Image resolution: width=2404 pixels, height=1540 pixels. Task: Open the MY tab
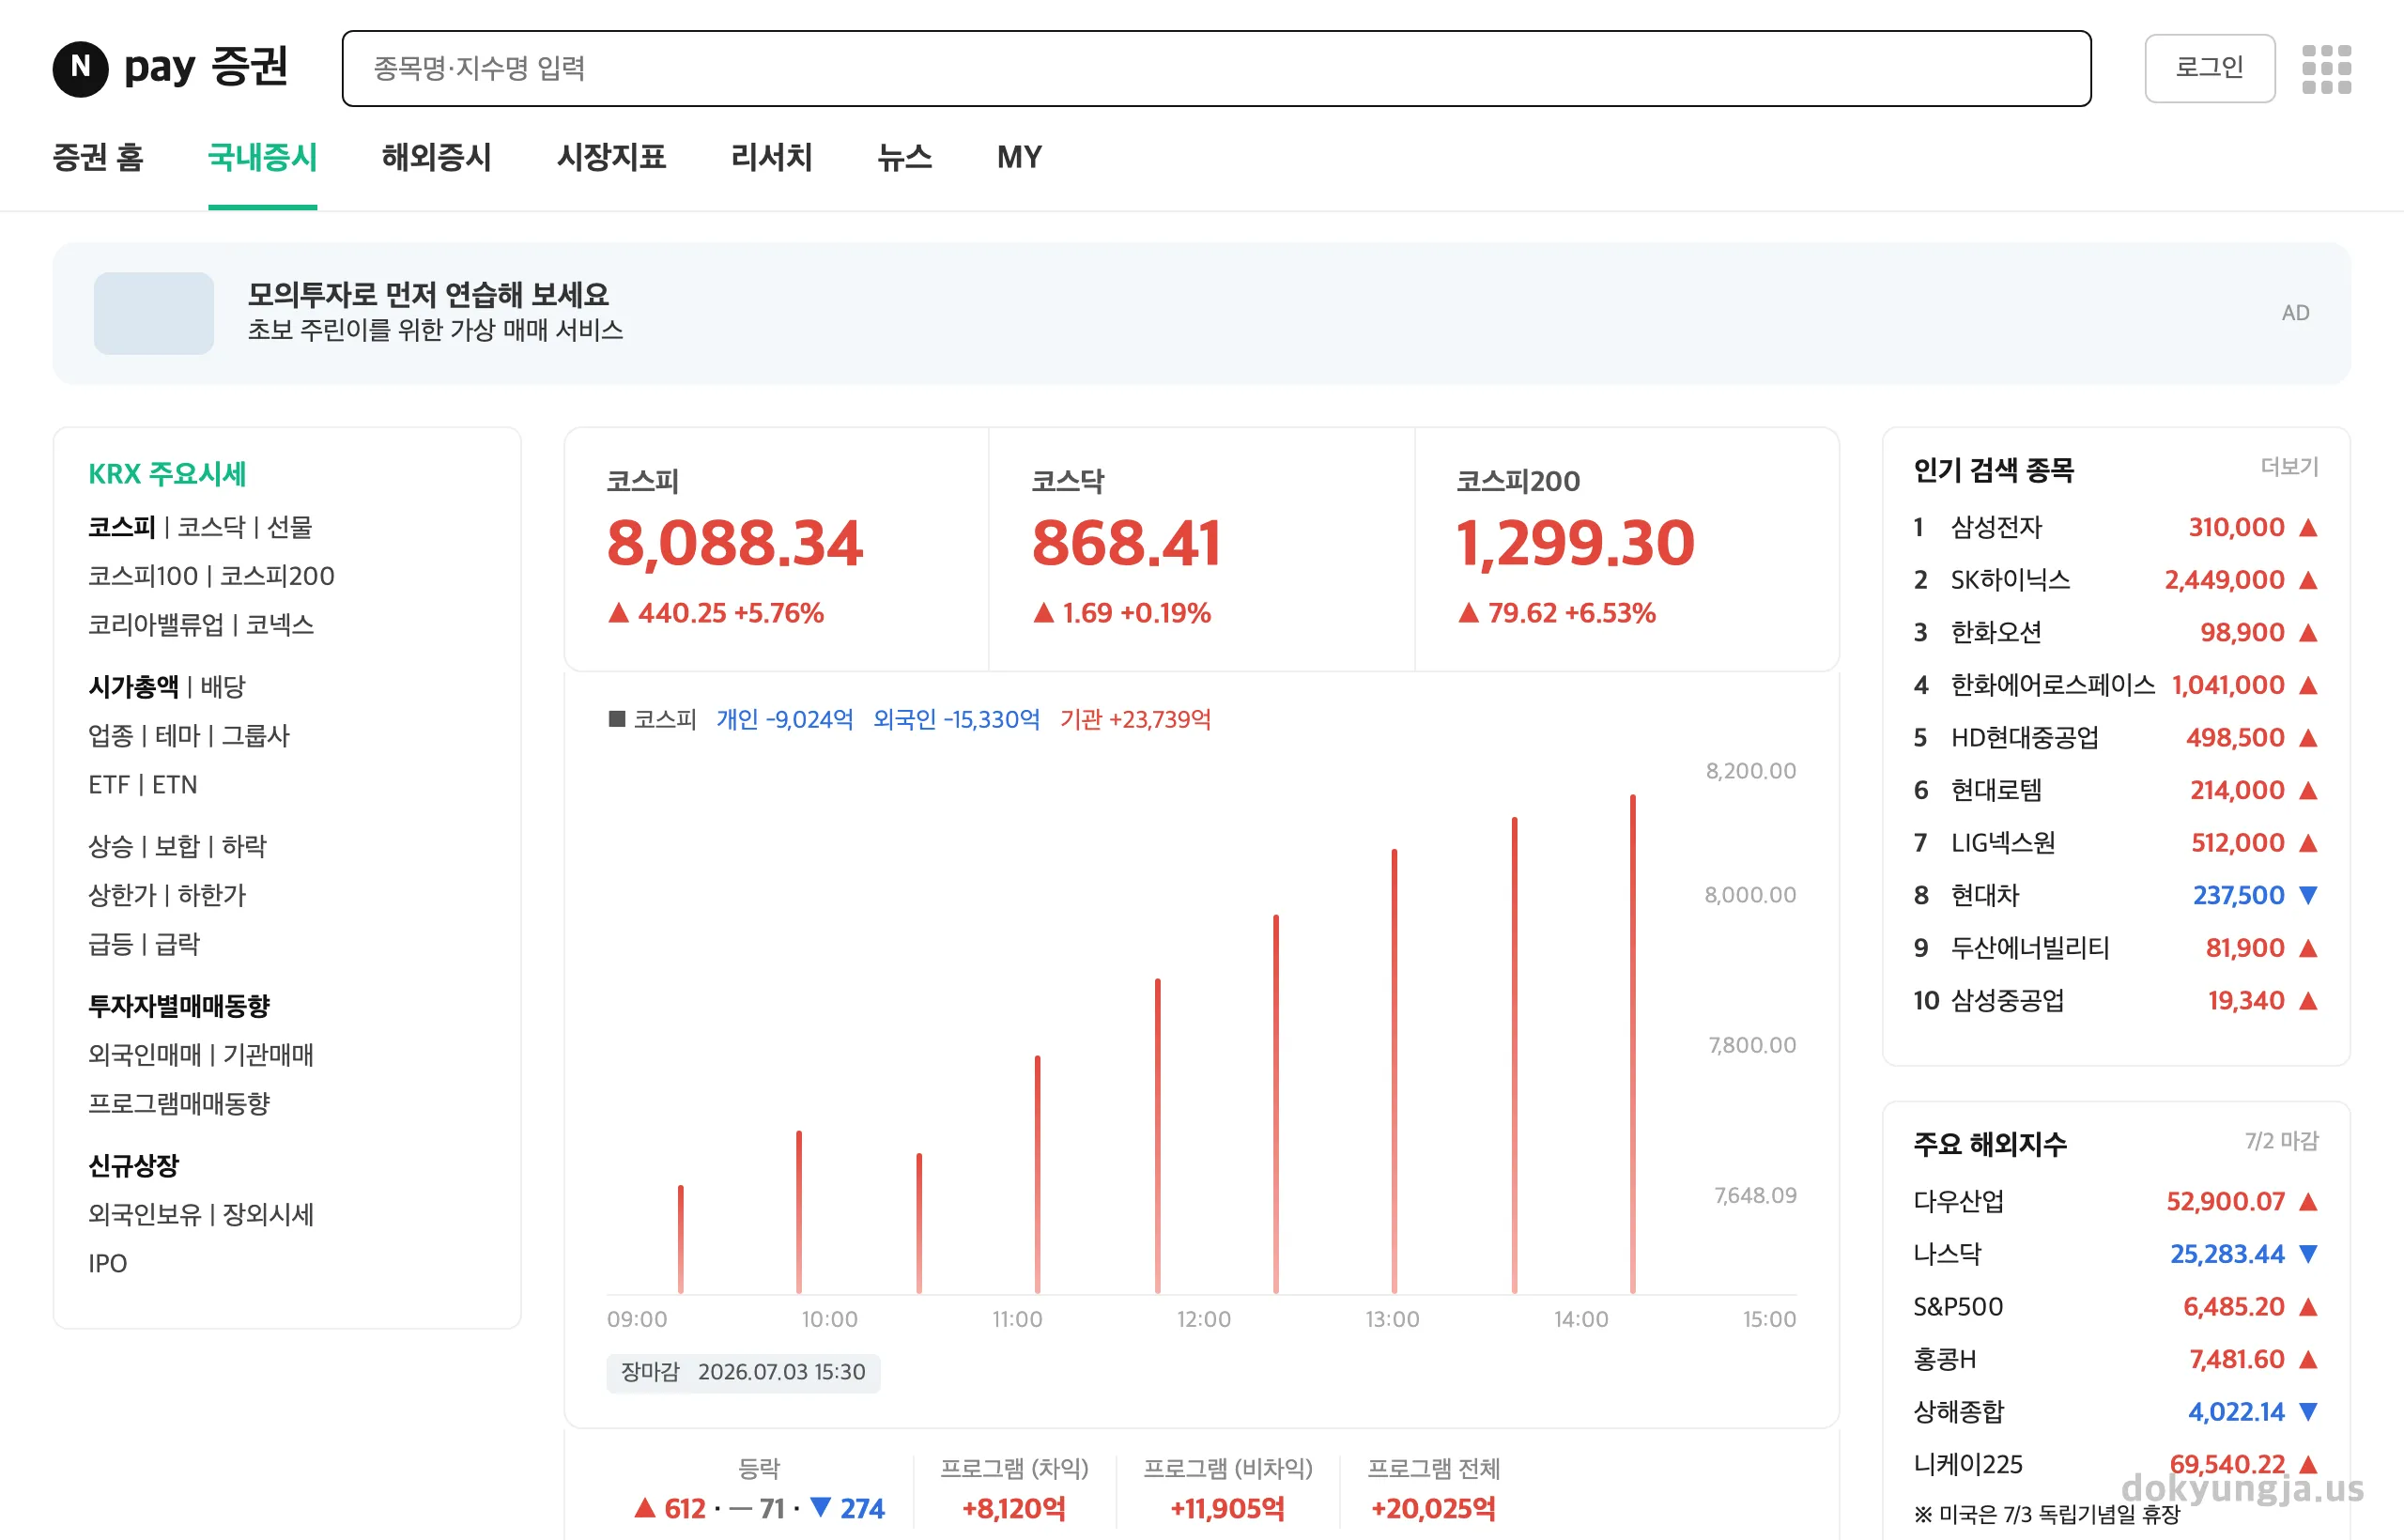tap(1019, 157)
